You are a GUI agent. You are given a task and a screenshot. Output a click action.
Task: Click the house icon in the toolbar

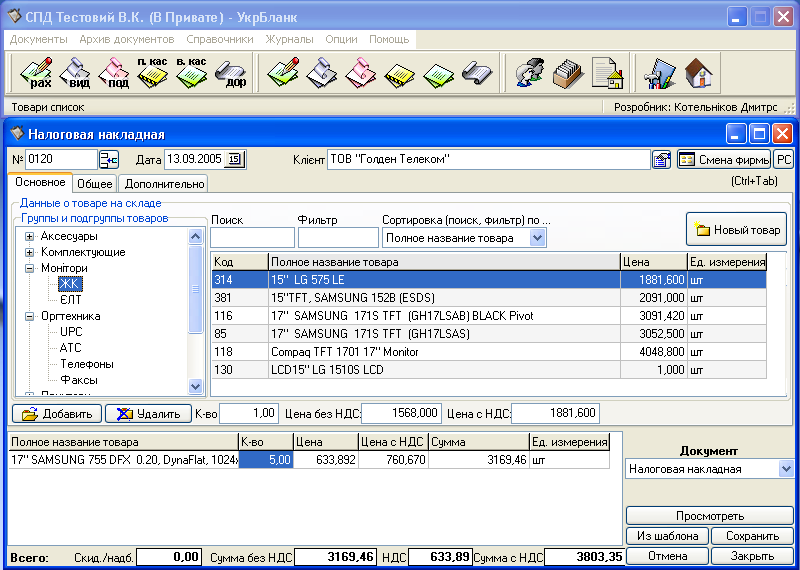pyautogui.click(x=699, y=74)
